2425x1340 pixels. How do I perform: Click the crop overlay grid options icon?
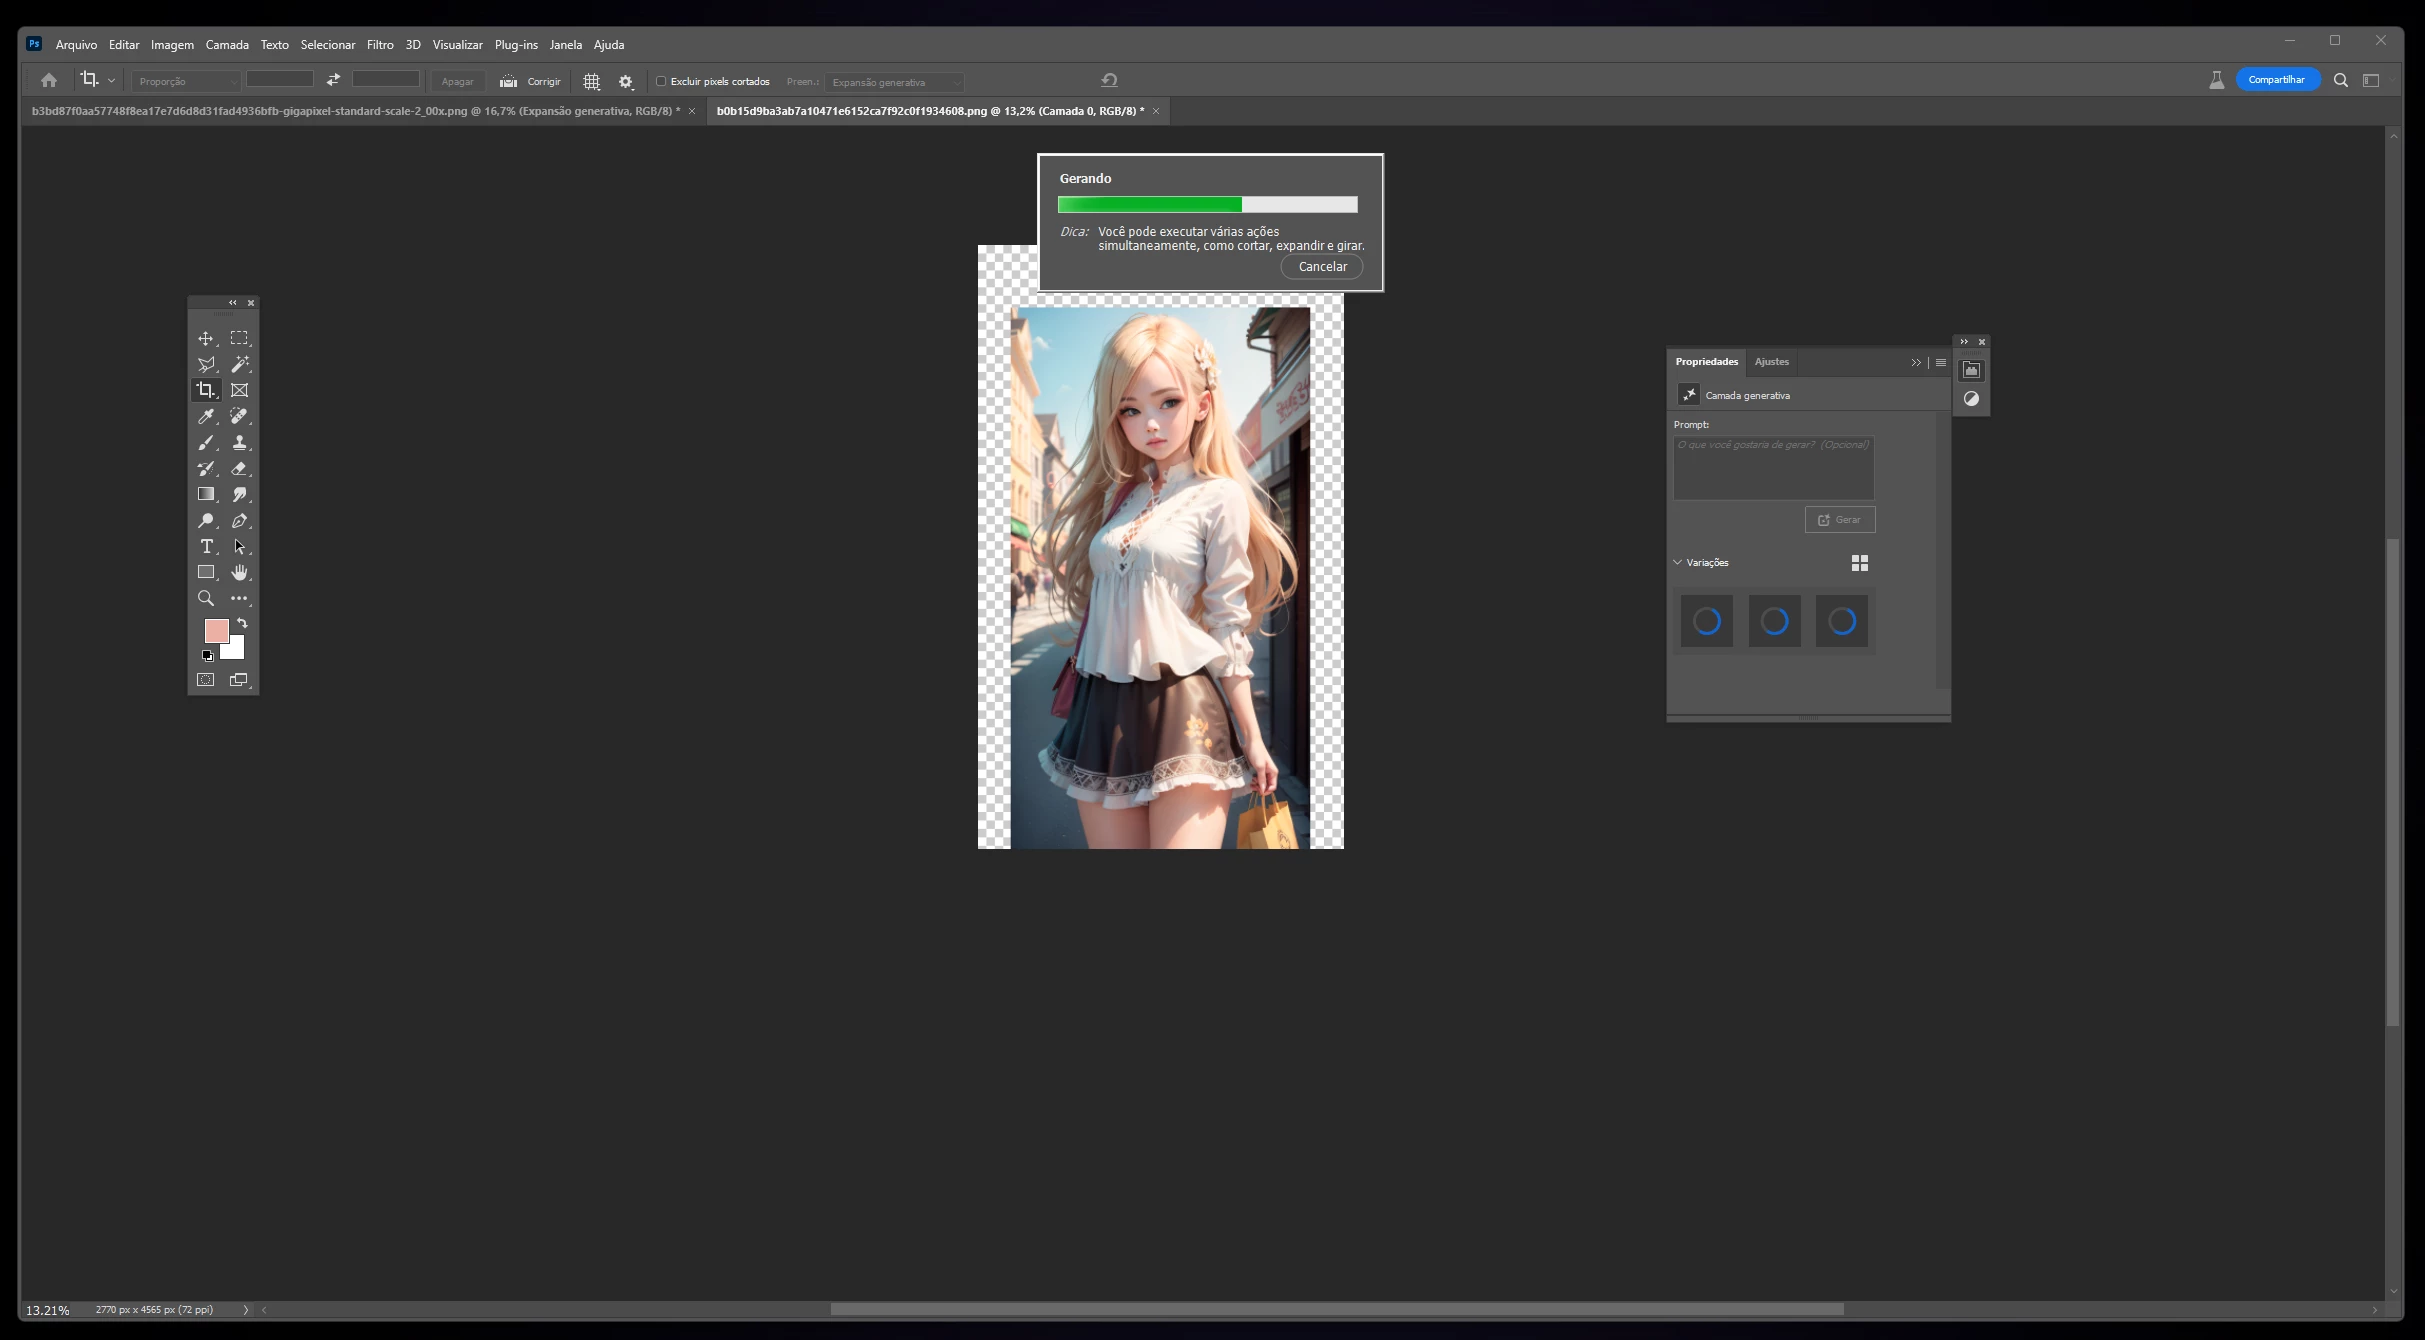(x=591, y=81)
